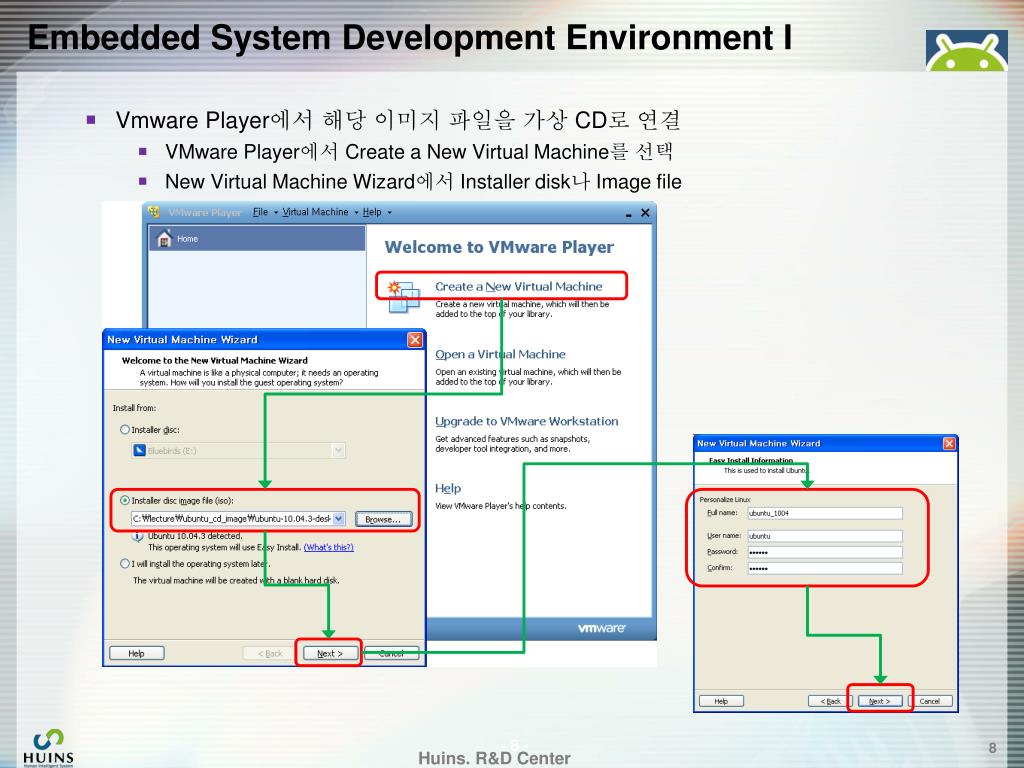Click the Personalize Linux group label

pyautogui.click(x=725, y=500)
